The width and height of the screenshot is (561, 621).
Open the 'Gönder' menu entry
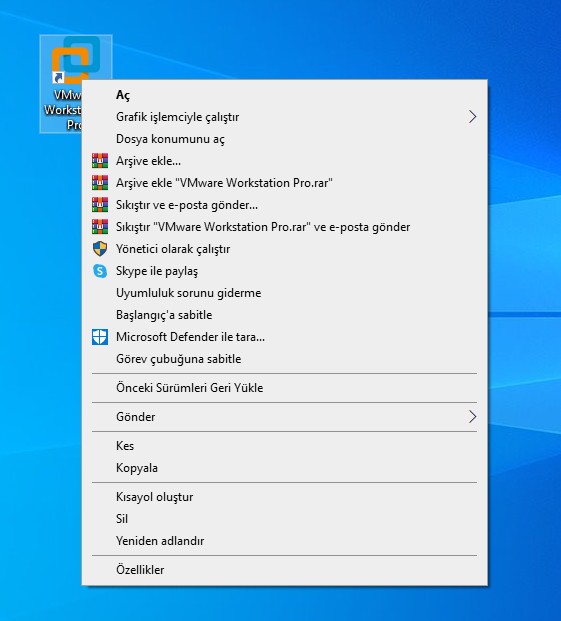pyautogui.click(x=284, y=417)
